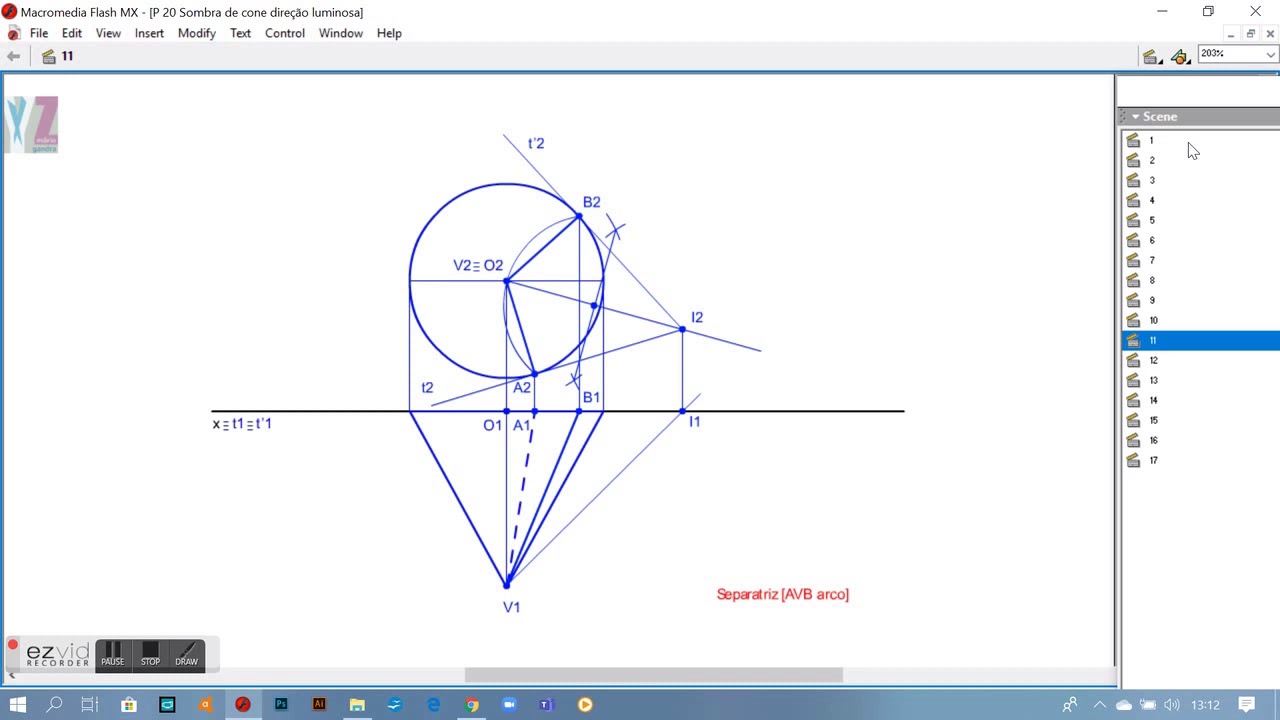The image size is (1280, 720).
Task: Click the 'x≡t1≡t'1' axis label
Action: tap(242, 424)
